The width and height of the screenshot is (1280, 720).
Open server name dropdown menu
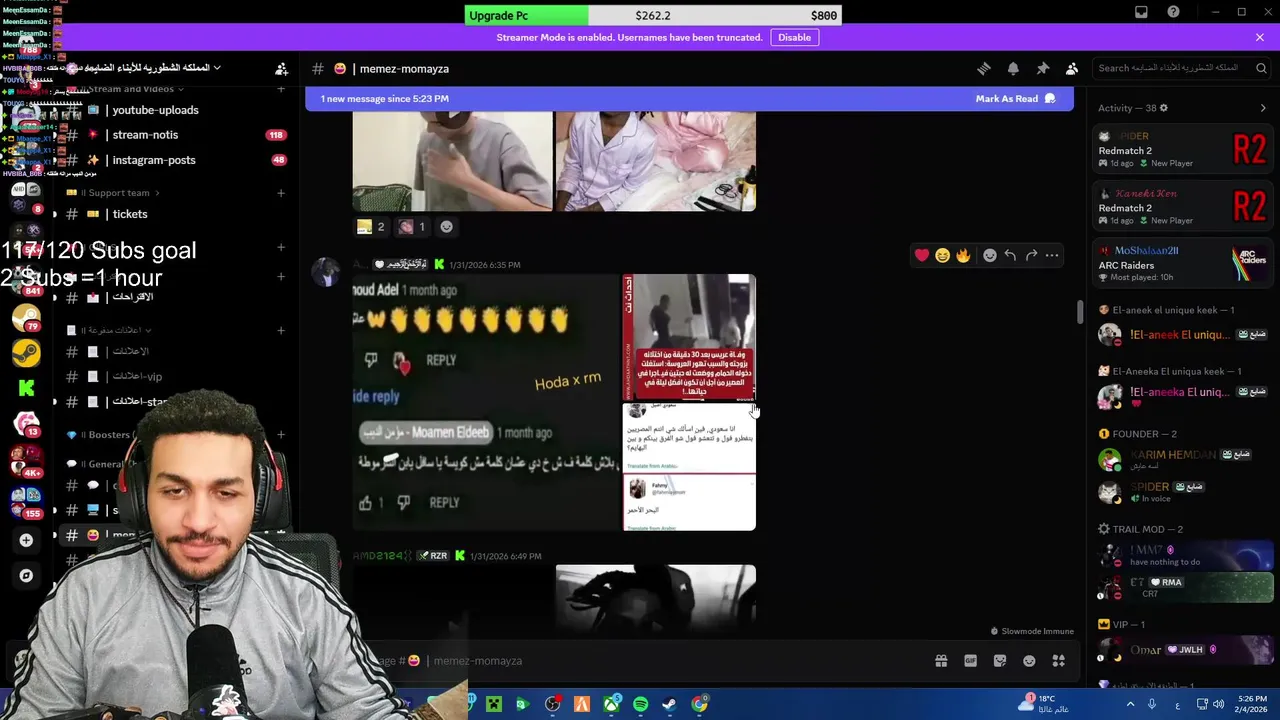click(152, 68)
